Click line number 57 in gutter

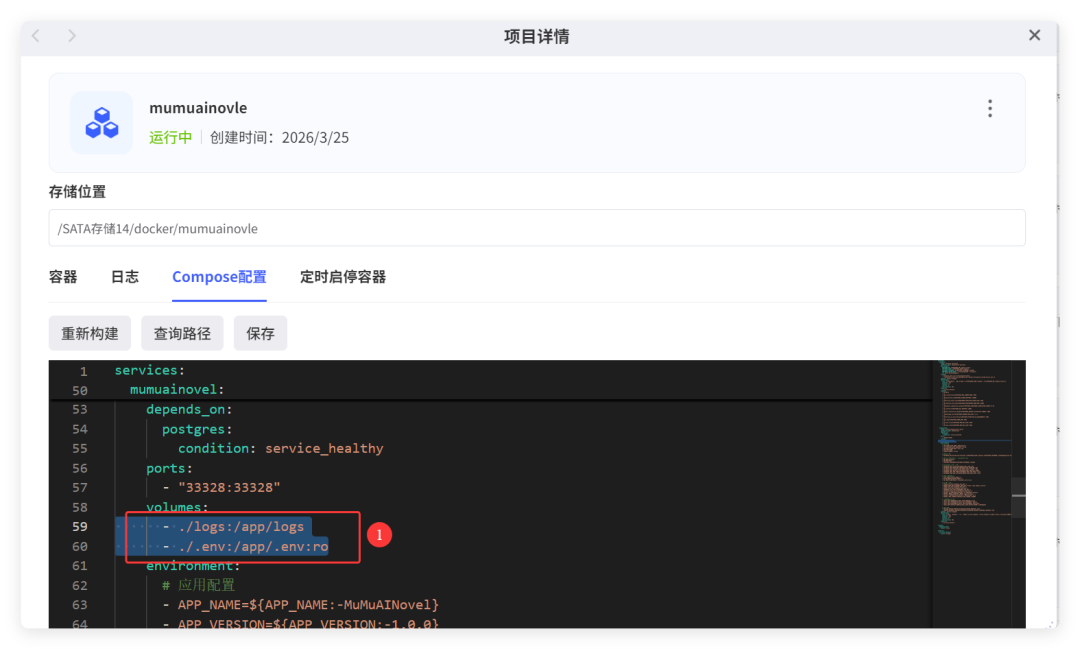[80, 488]
